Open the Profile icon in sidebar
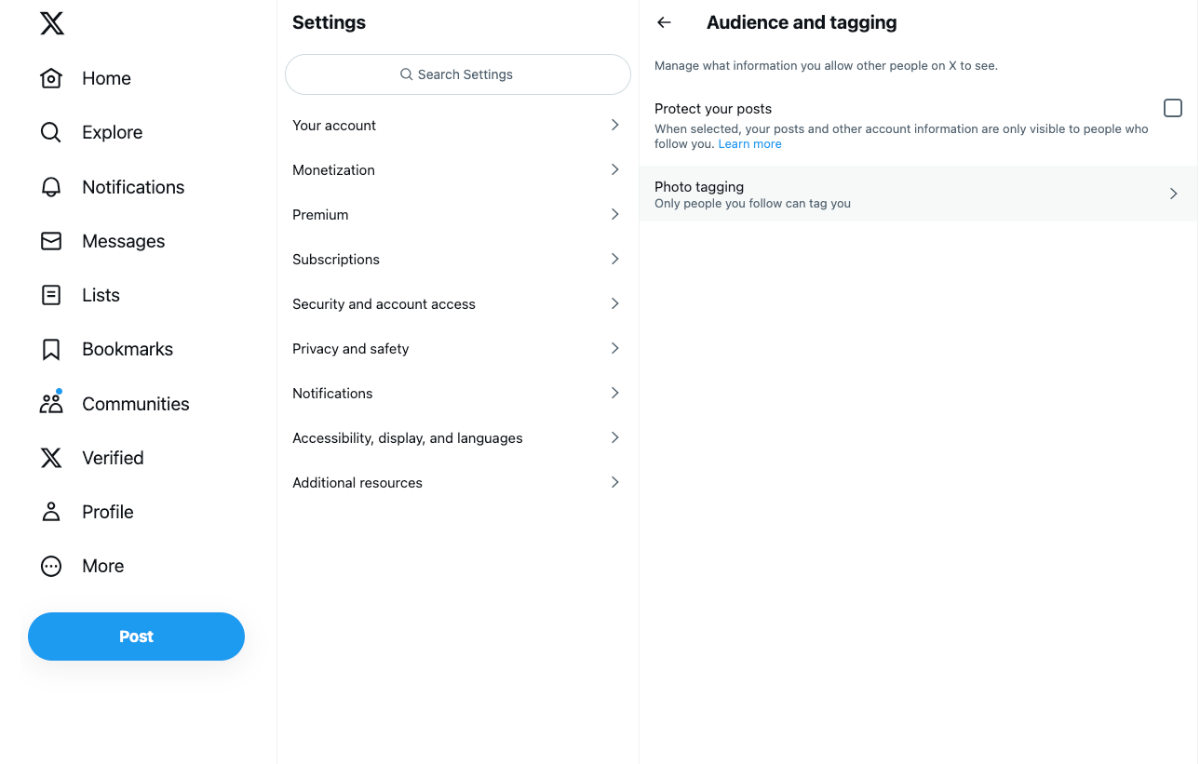The height and width of the screenshot is (764, 1200). (51, 511)
